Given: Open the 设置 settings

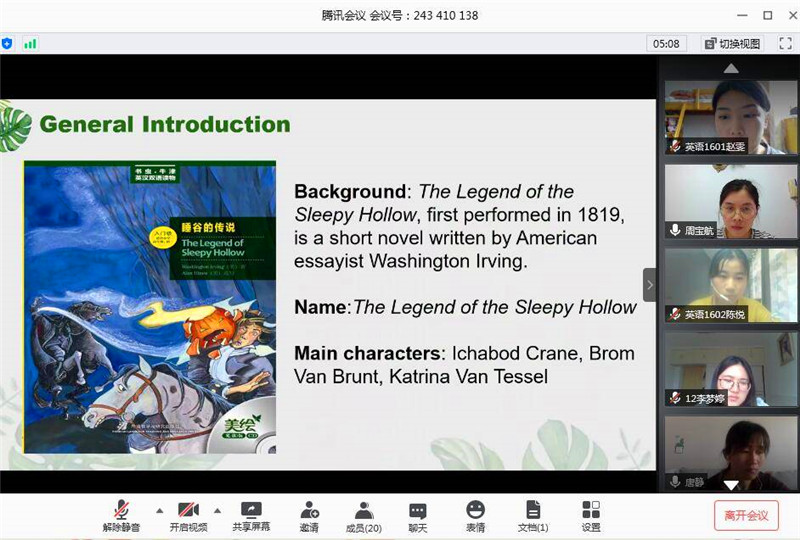Looking at the screenshot, I should pos(591,515).
